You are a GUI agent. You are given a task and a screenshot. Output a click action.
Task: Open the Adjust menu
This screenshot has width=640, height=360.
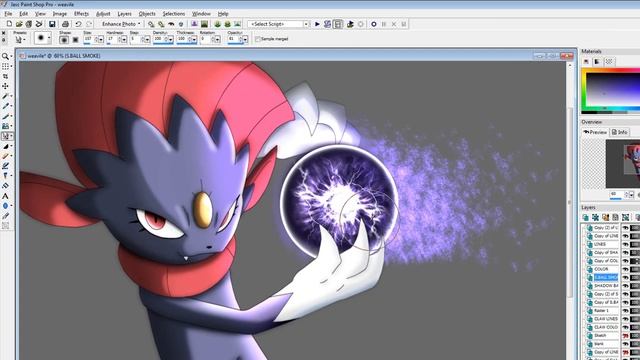pyautogui.click(x=103, y=13)
